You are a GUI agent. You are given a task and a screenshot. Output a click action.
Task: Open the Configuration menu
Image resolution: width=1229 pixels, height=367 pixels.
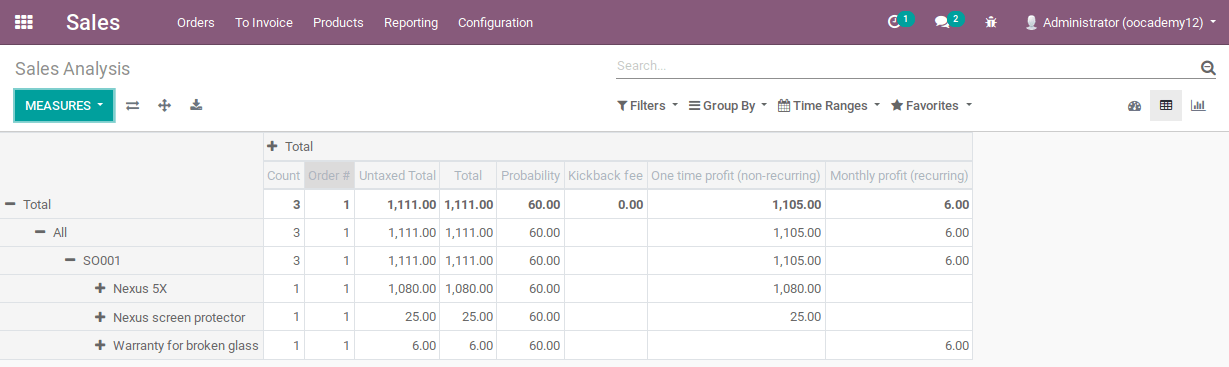pyautogui.click(x=495, y=22)
